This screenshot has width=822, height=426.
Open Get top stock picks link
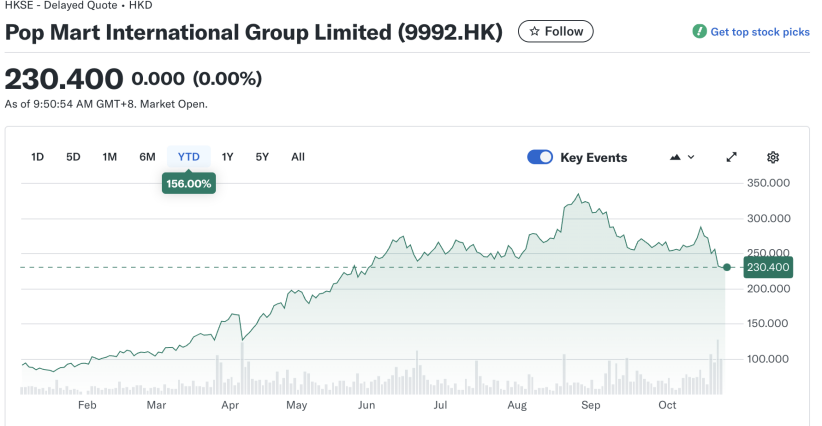tap(759, 32)
